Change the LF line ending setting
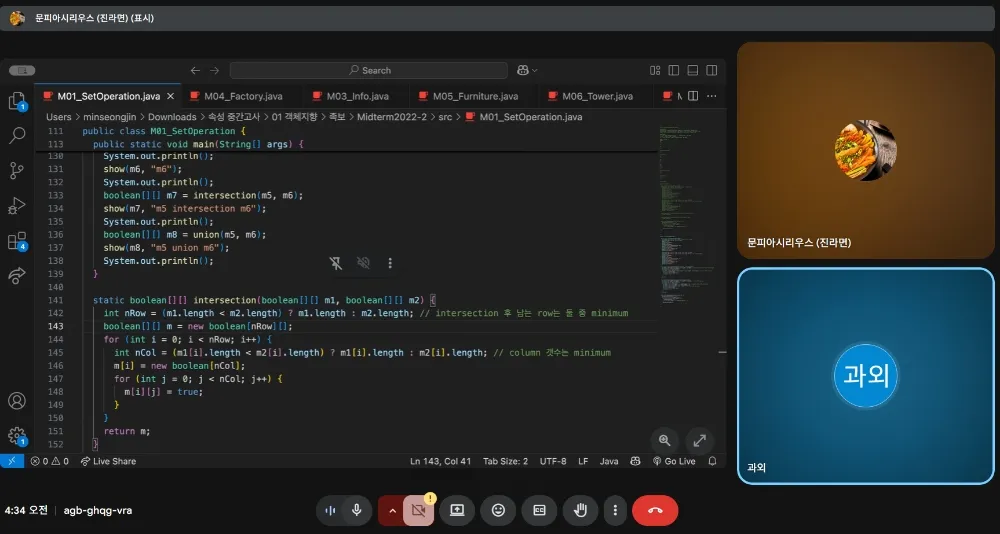 [x=583, y=461]
